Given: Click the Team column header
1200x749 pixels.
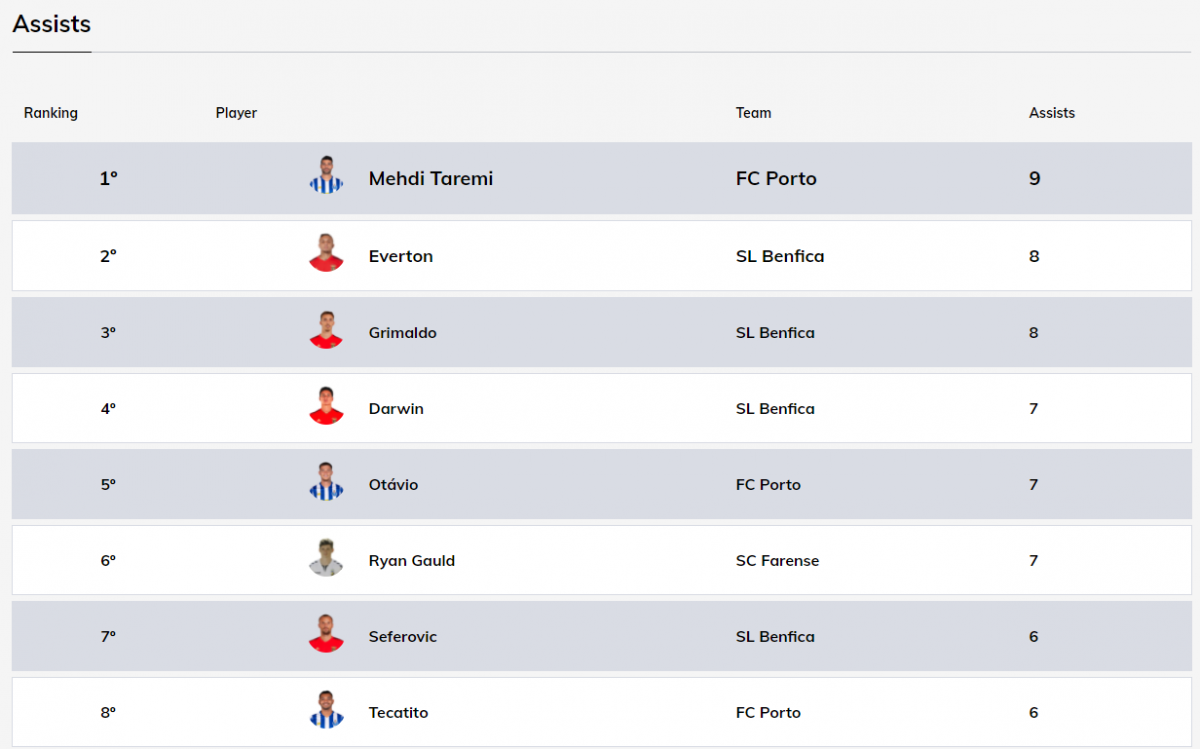Looking at the screenshot, I should pyautogui.click(x=753, y=113).
